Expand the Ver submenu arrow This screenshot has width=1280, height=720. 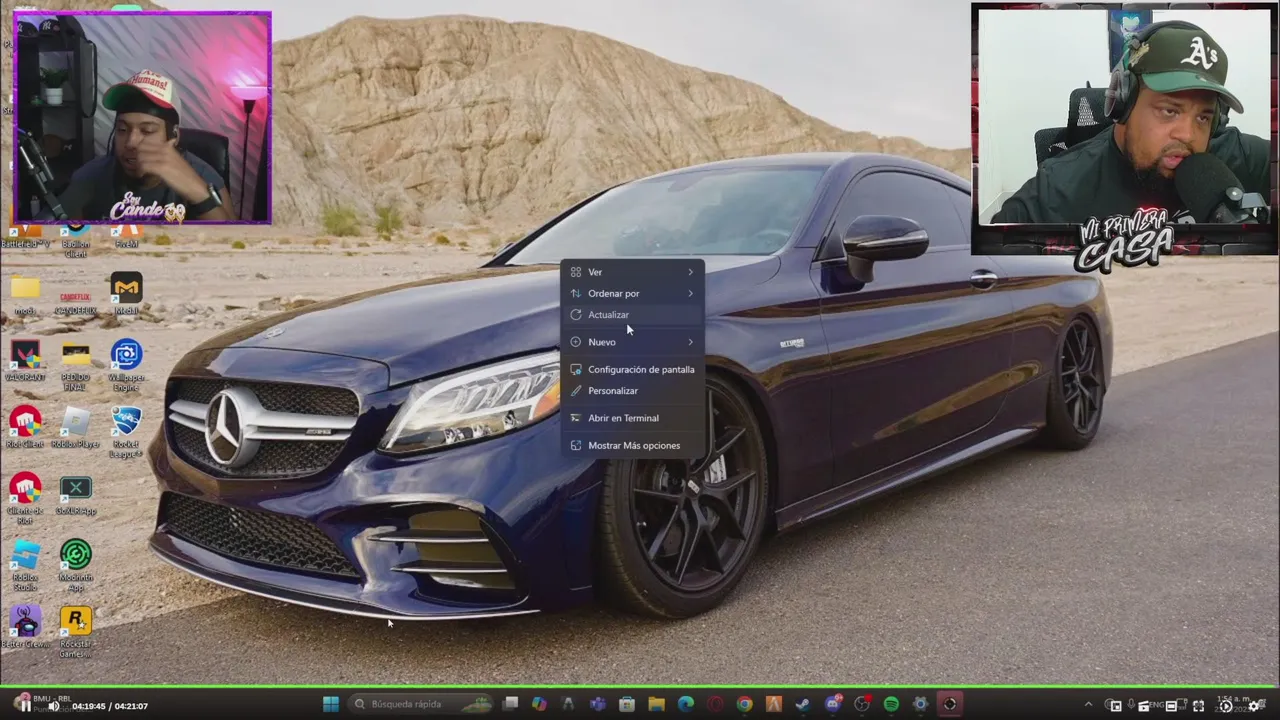click(x=690, y=272)
